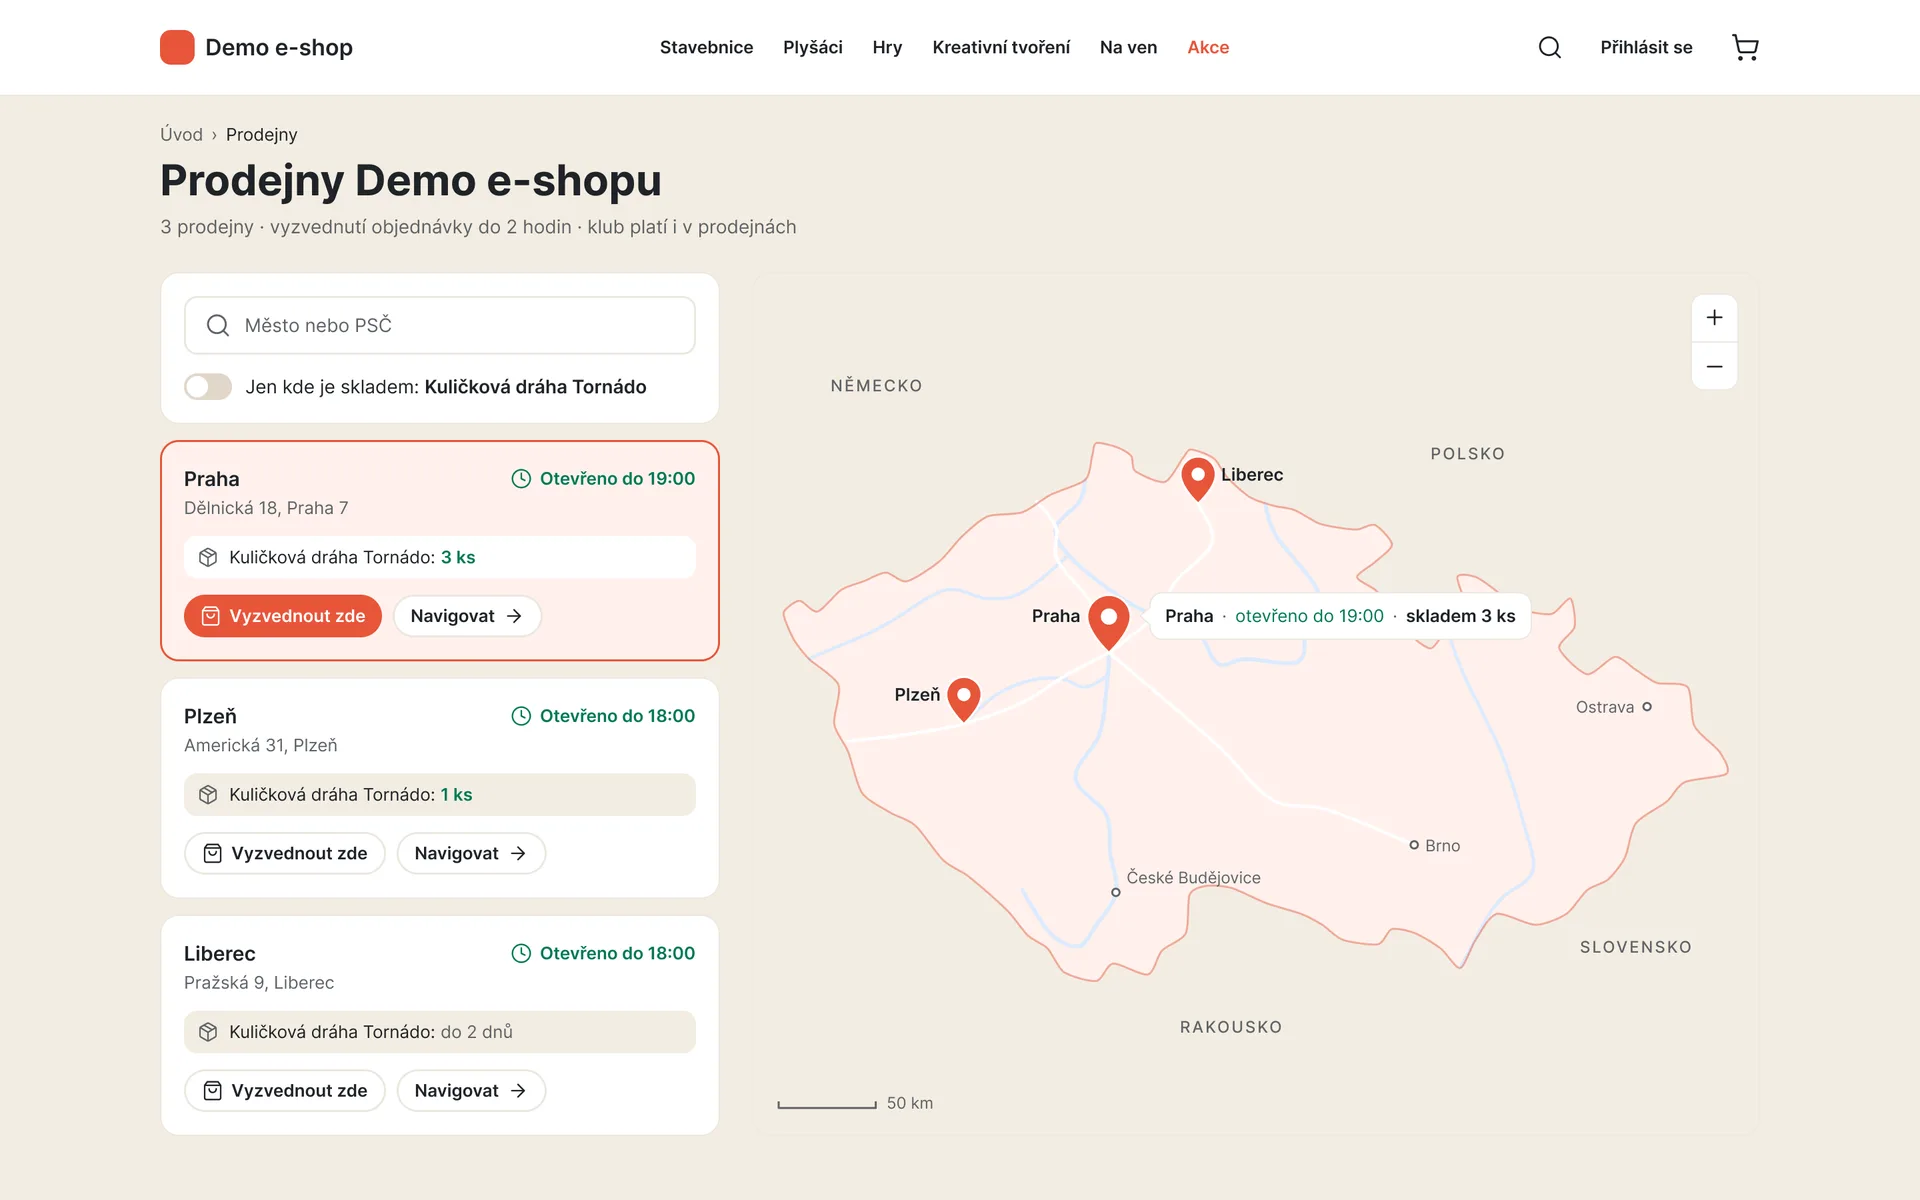Click the Praha map tooltip popup
The image size is (1920, 1200).
point(1340,616)
